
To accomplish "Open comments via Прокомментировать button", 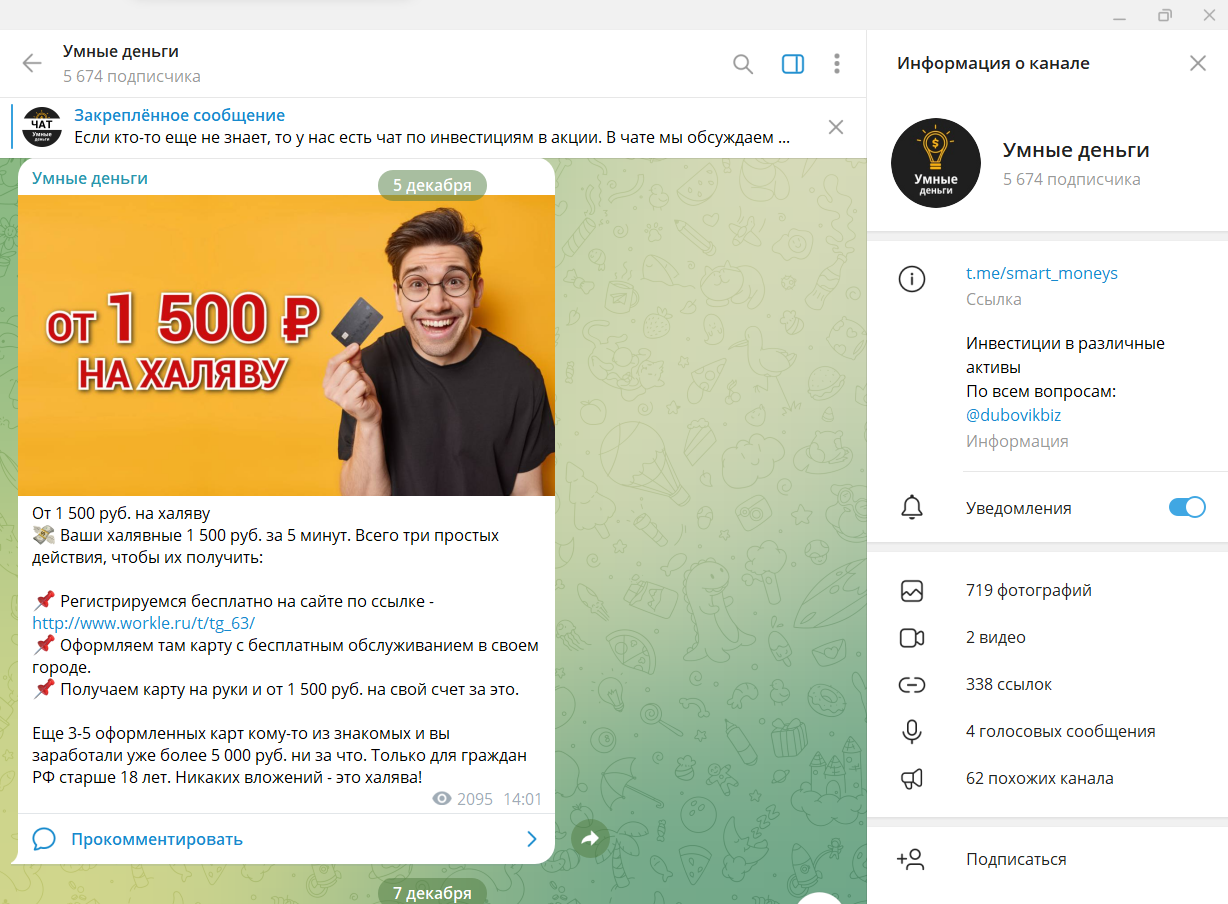I will (x=157, y=839).
